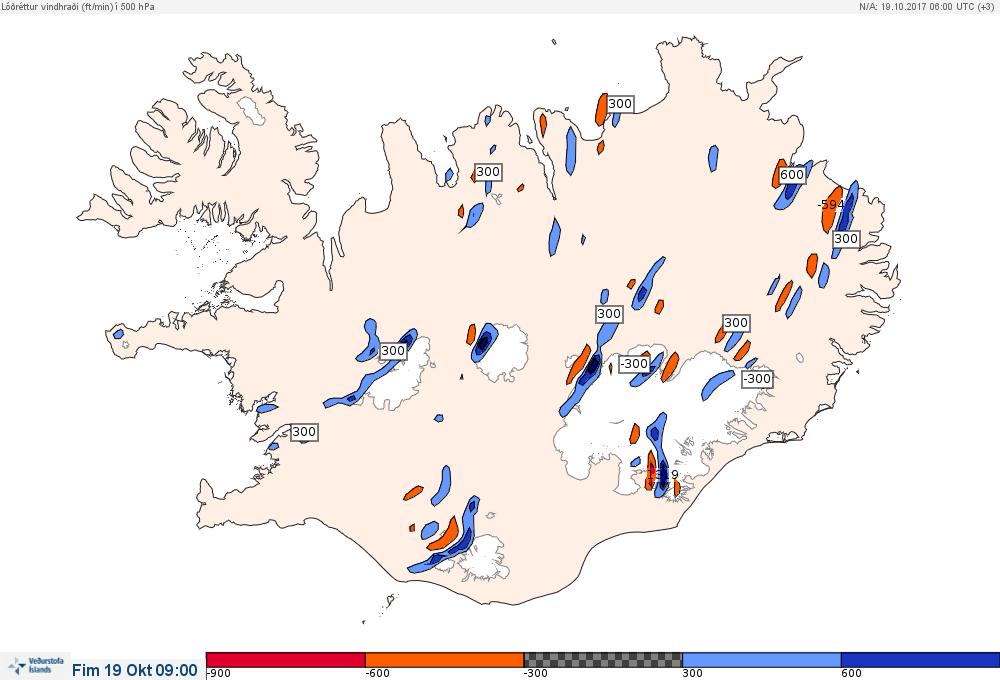The width and height of the screenshot is (1000, 680).
Task: Click the 'Fim 19 Okt 09:00' forecast time
Action: [135, 670]
